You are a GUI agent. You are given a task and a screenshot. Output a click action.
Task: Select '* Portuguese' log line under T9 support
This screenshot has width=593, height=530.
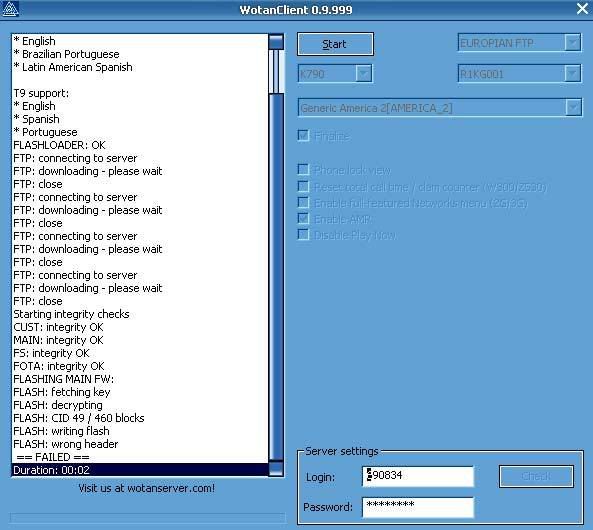[x=140, y=132]
